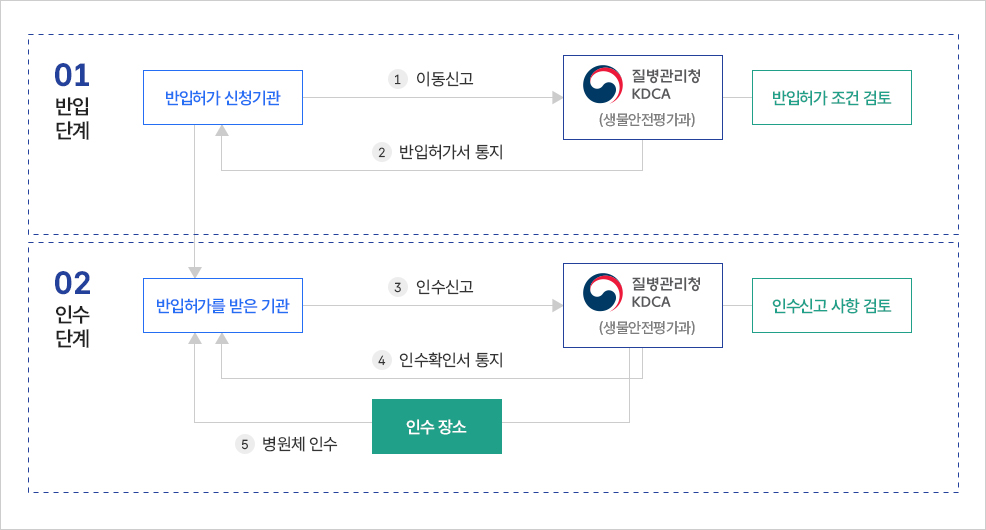Click the 이동신고 label
986x530 pixels.
[x=444, y=79]
